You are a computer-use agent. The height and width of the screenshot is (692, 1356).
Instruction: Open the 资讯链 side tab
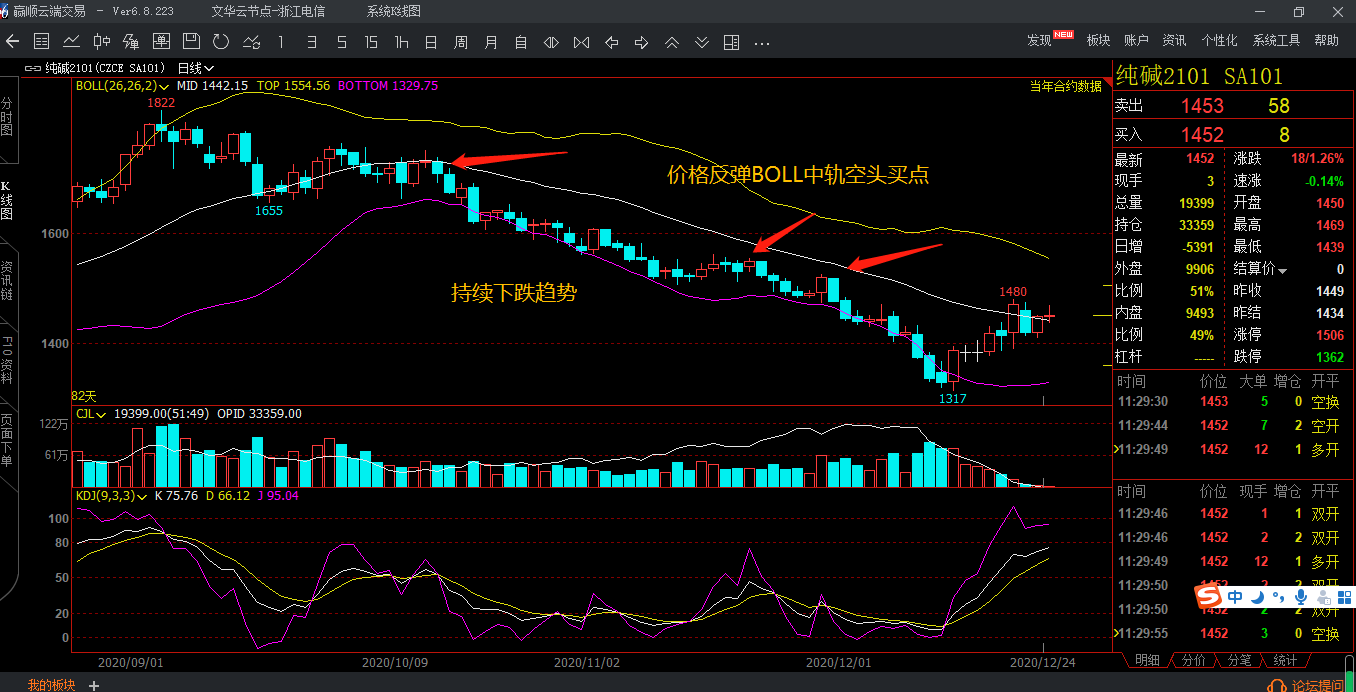[7, 282]
